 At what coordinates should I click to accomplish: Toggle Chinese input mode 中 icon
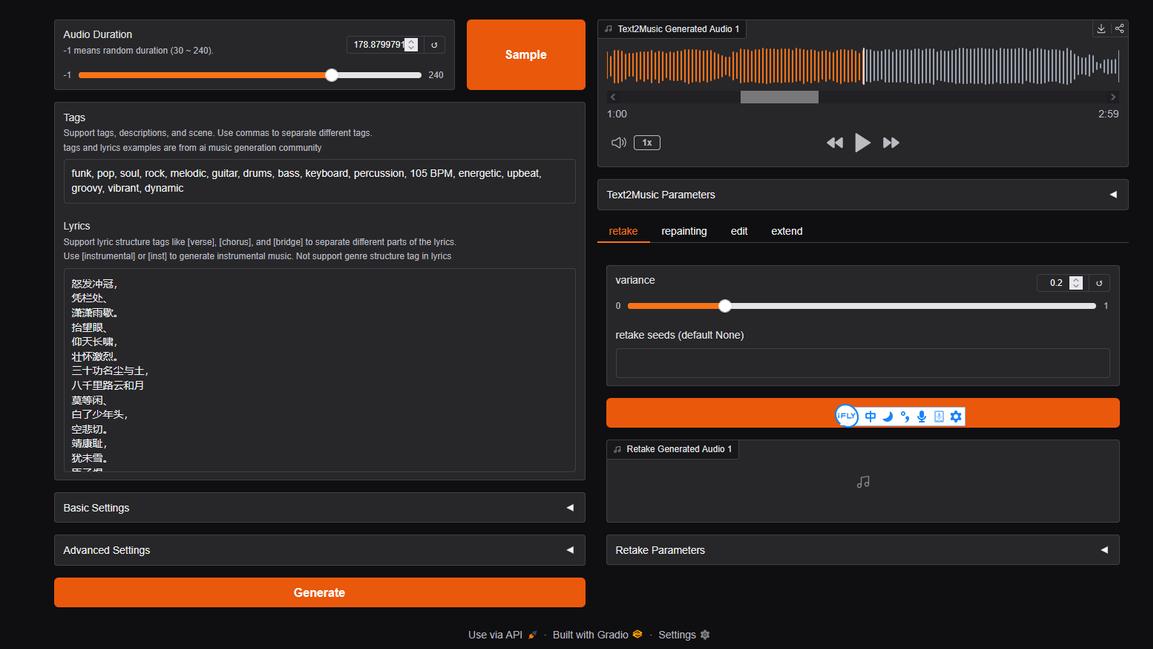[x=871, y=417]
